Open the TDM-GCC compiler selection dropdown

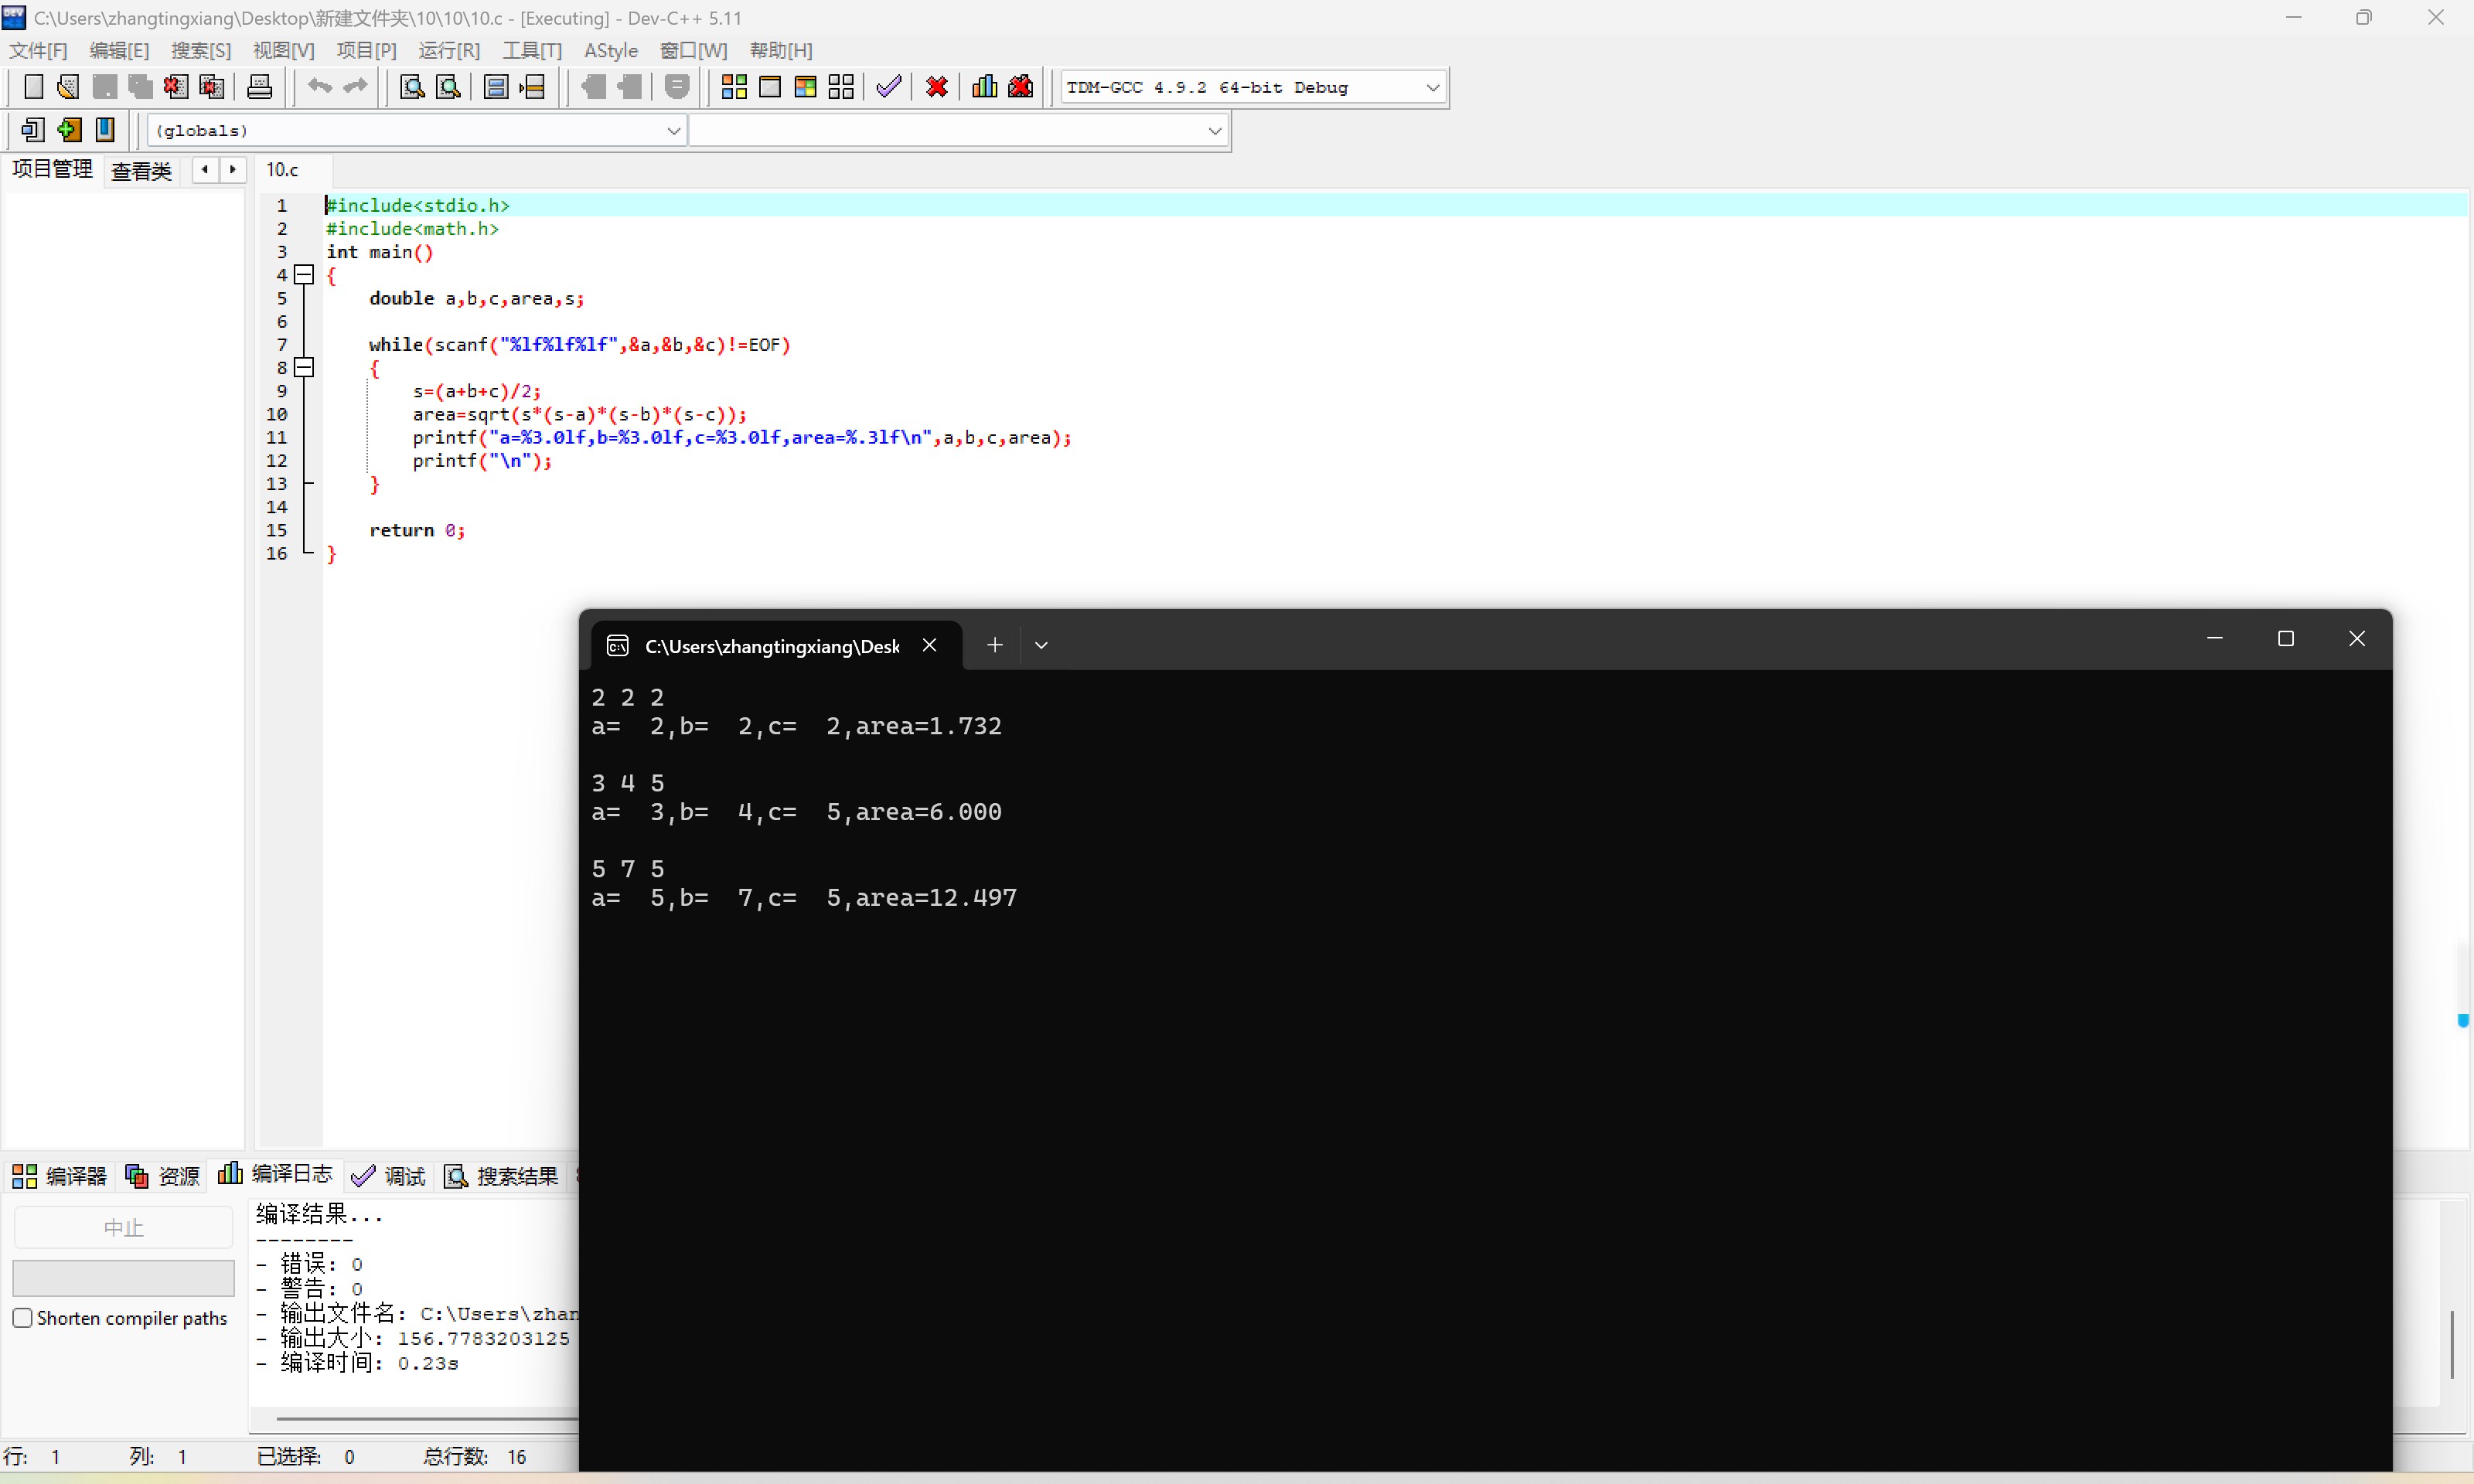pyautogui.click(x=1432, y=88)
